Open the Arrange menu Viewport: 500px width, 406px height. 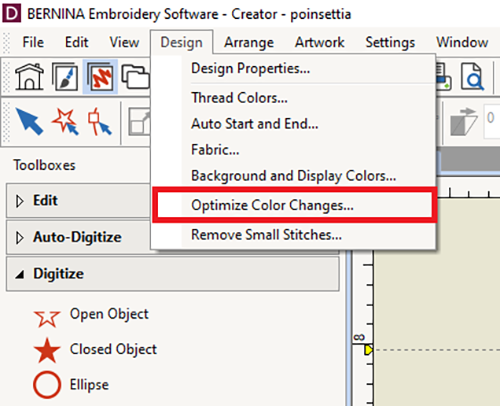pos(249,42)
